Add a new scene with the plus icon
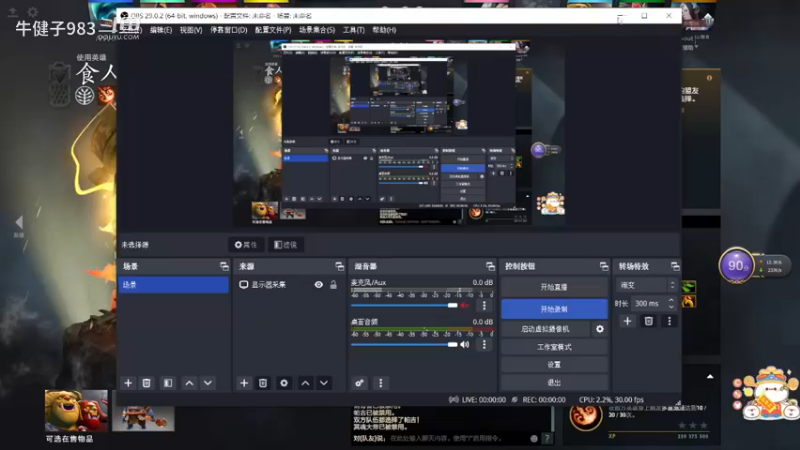 (128, 383)
